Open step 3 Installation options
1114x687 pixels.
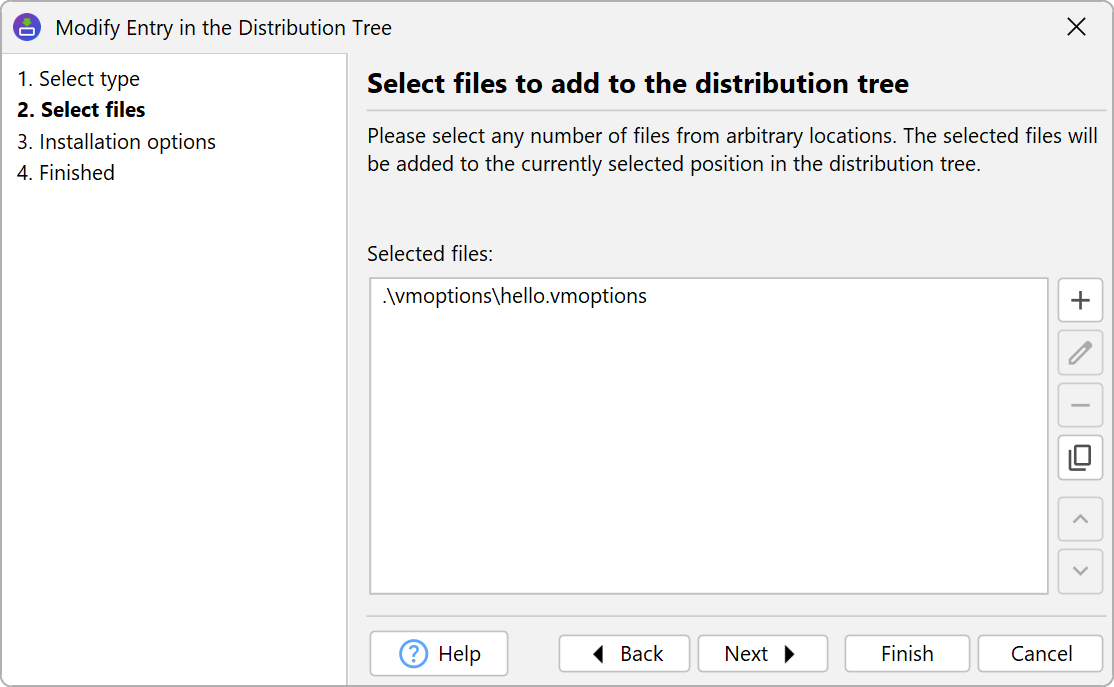[x=117, y=142]
